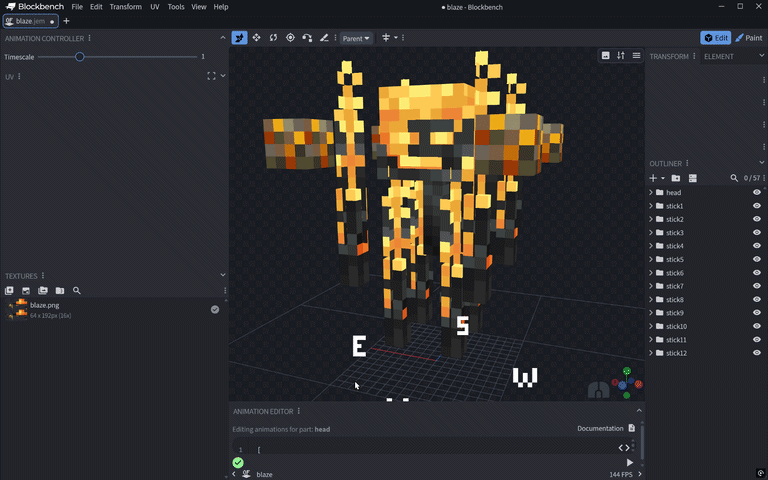The image size is (768, 480).
Task: Open the Documentation file icon
Action: pos(632,428)
